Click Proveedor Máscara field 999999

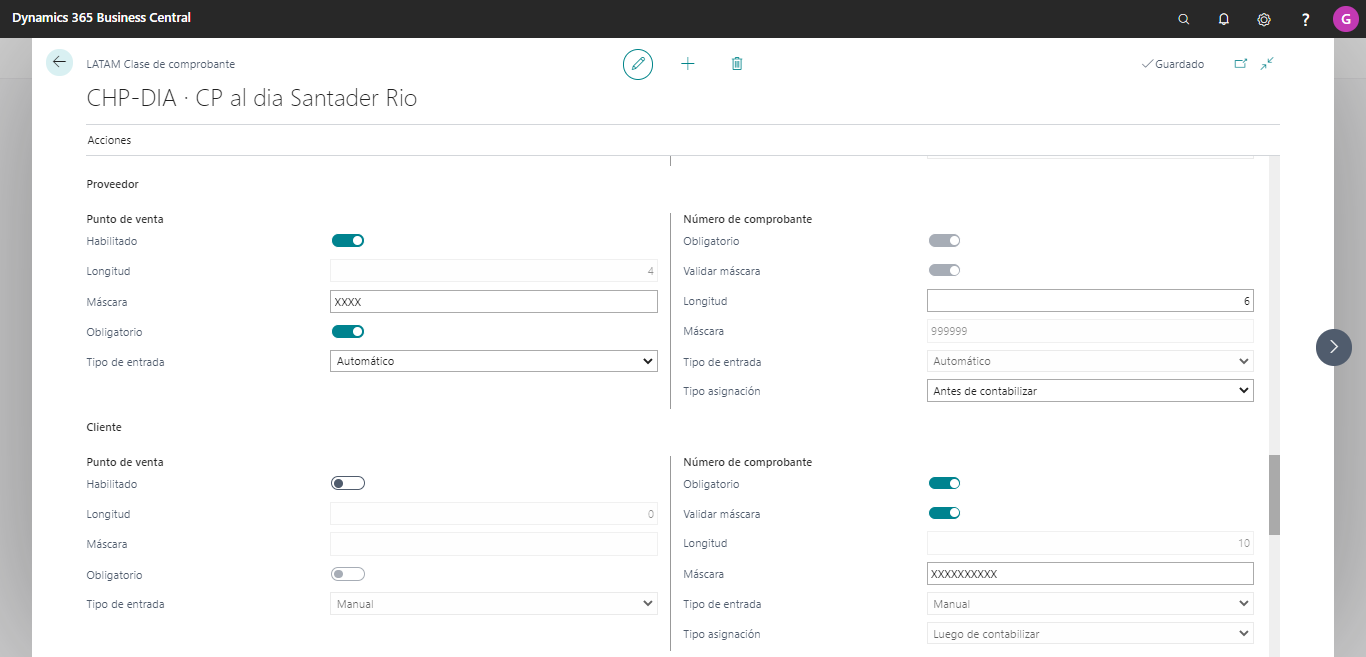point(1090,331)
